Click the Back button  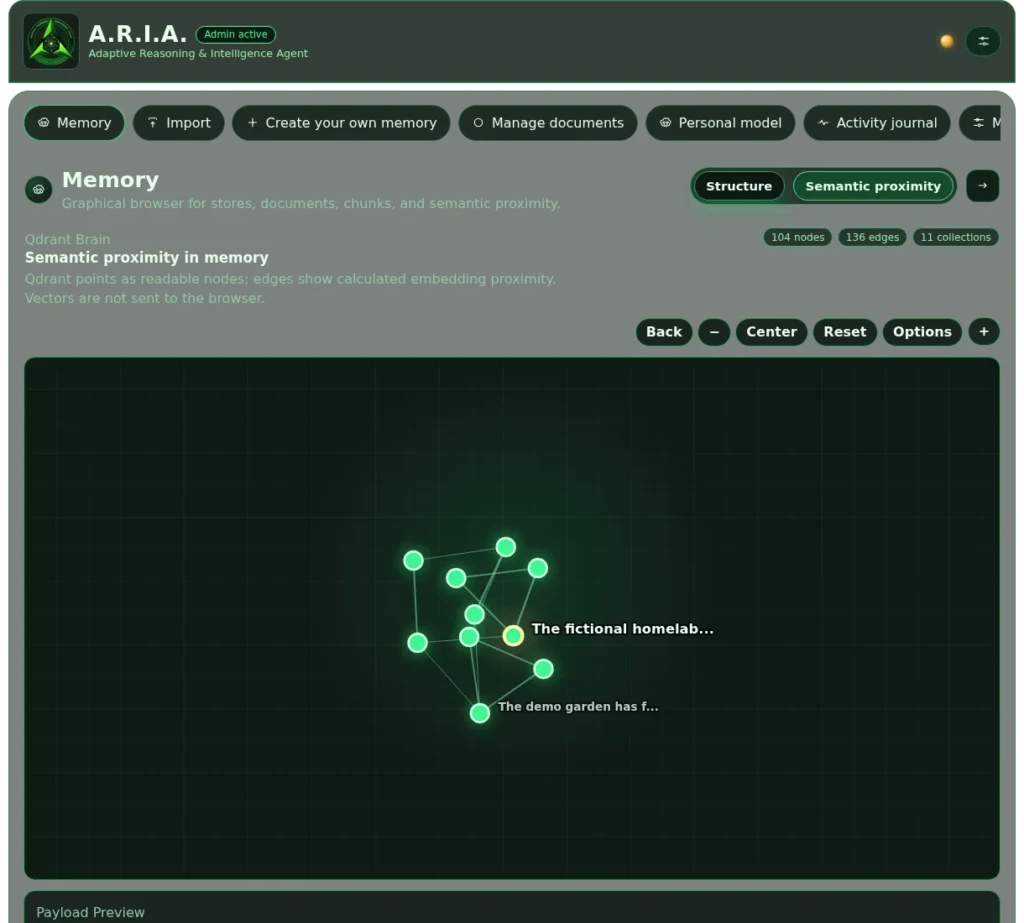point(664,332)
